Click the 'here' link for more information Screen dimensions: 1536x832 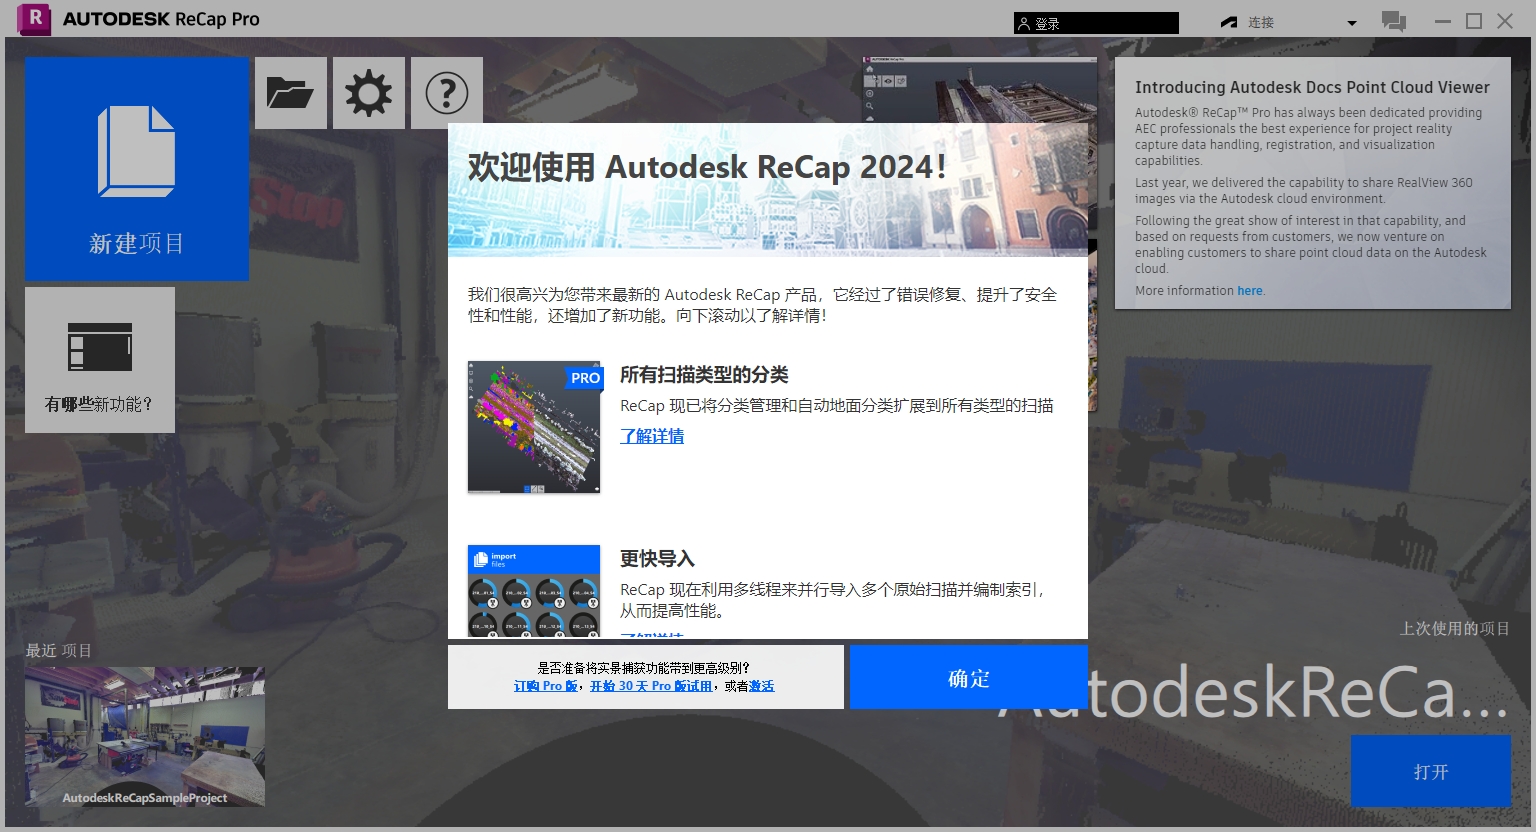point(1250,291)
